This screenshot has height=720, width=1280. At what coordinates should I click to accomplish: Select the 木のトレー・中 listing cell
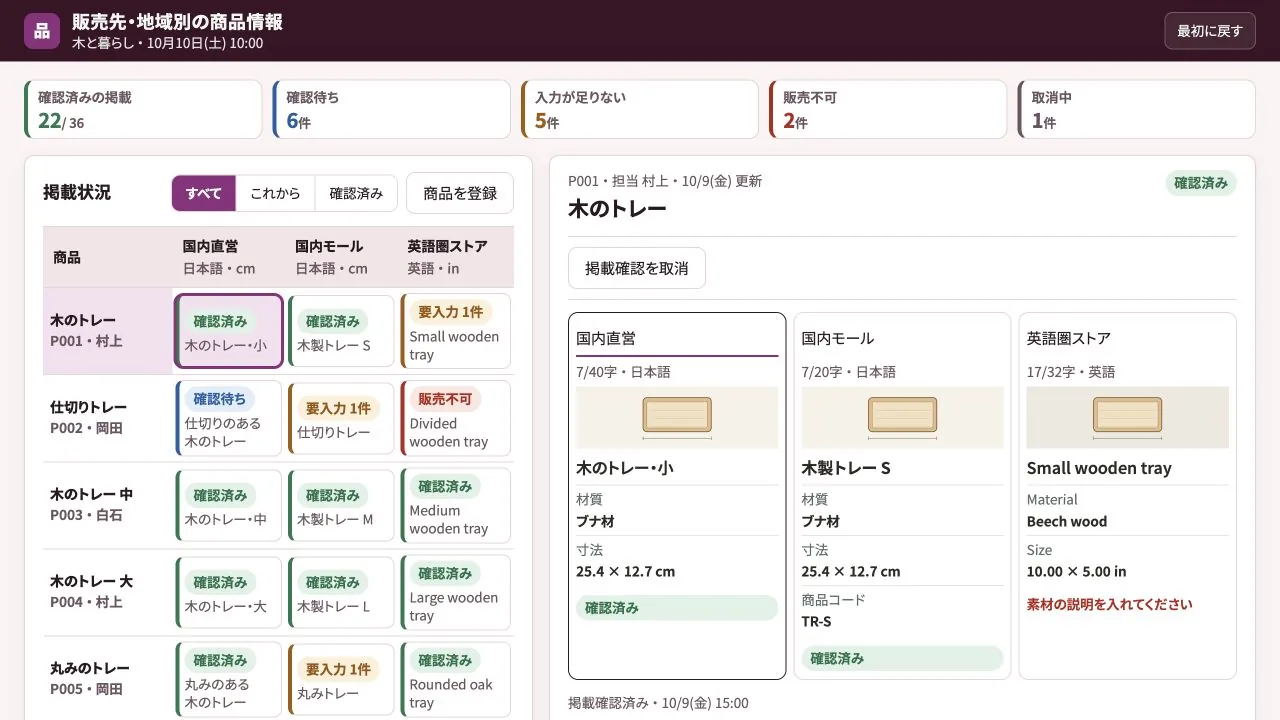coord(229,505)
